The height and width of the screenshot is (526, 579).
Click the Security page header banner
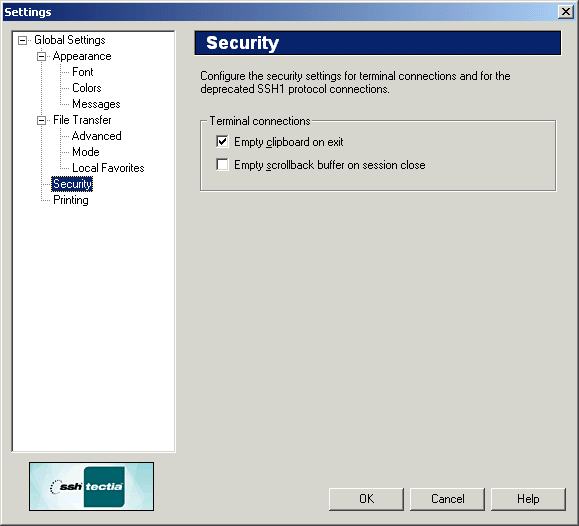click(377, 43)
